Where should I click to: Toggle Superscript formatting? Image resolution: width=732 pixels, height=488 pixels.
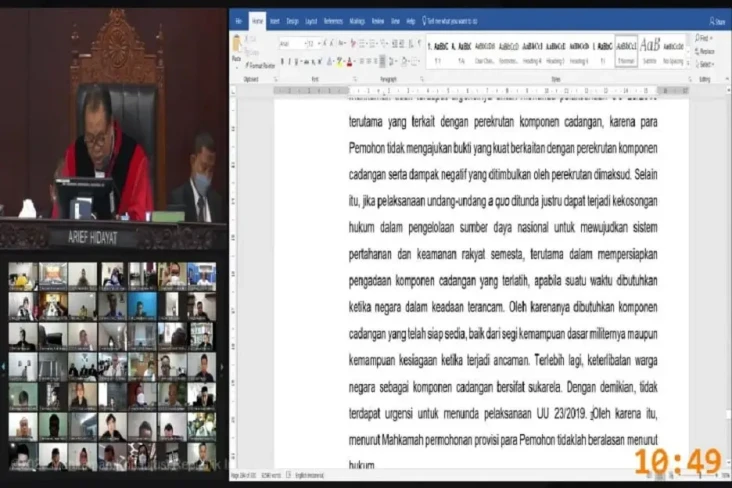[x=320, y=61]
